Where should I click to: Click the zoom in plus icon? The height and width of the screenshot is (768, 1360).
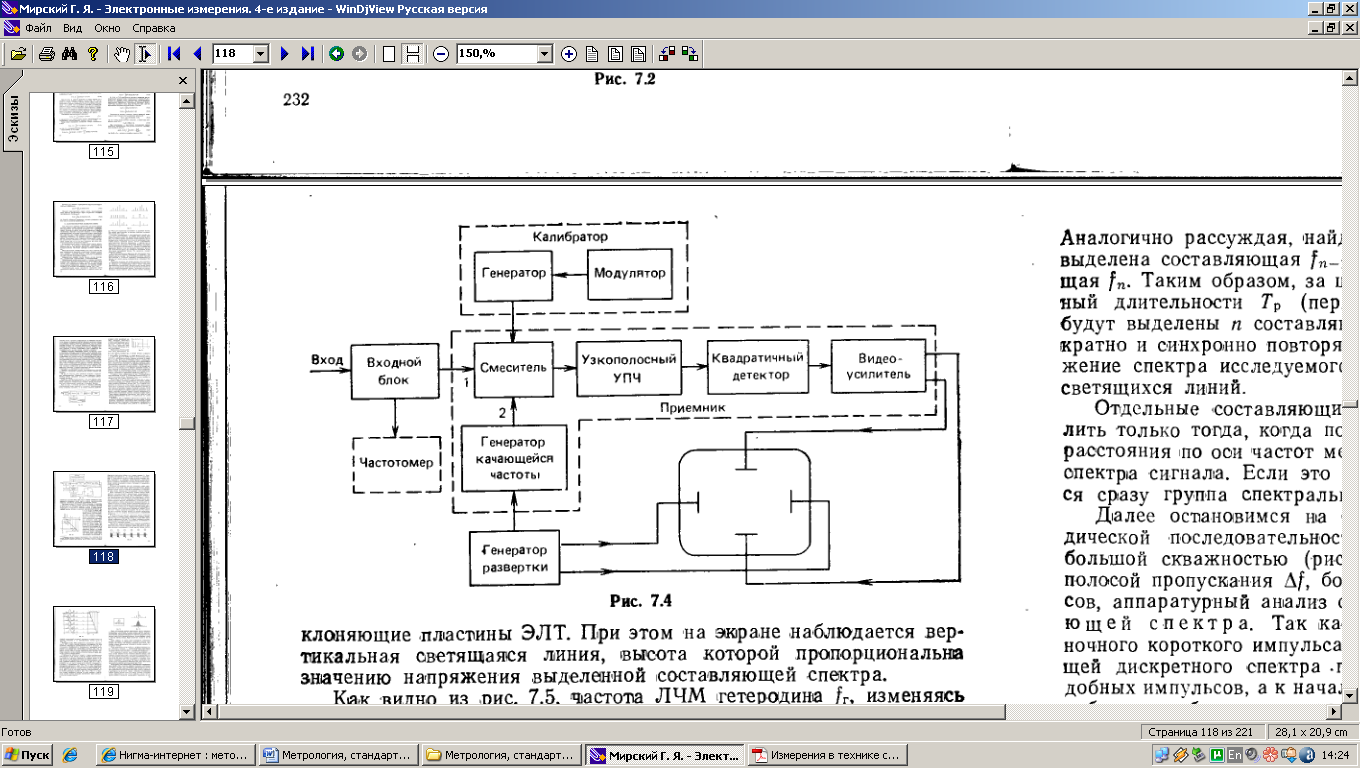click(x=569, y=54)
